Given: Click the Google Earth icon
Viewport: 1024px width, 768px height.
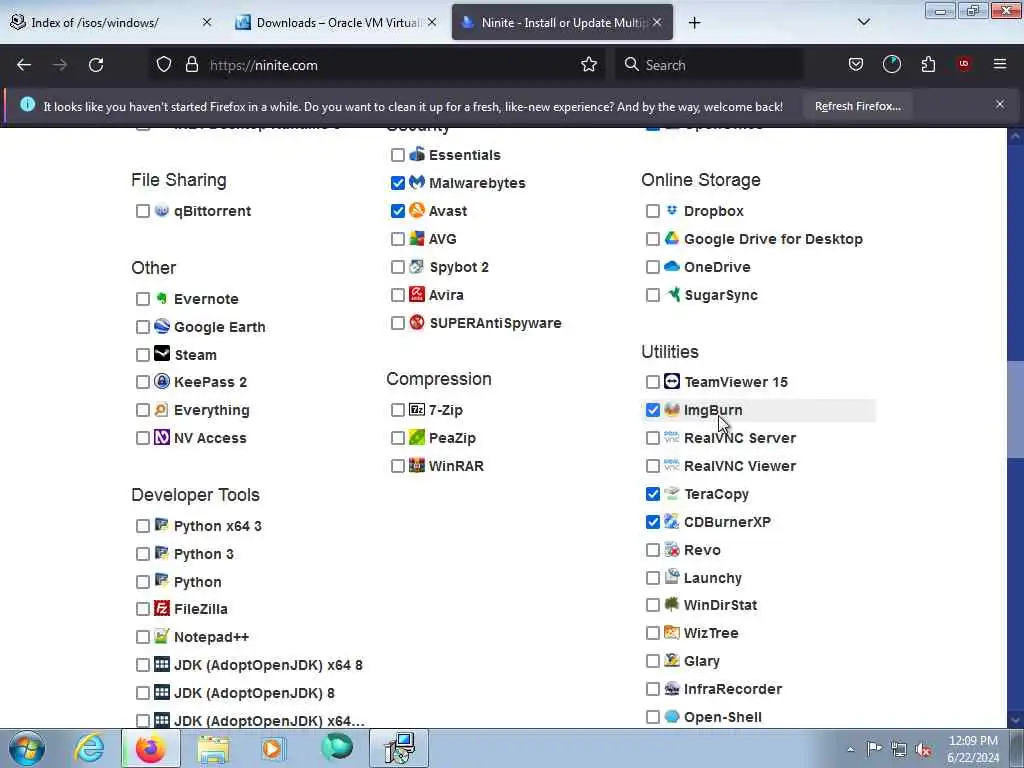Looking at the screenshot, I should pyautogui.click(x=162, y=326).
